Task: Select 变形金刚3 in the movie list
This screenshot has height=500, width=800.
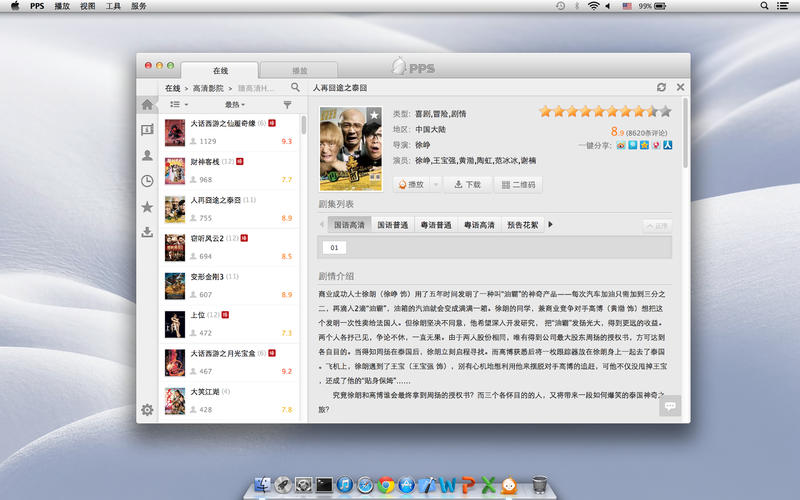Action: click(229, 286)
